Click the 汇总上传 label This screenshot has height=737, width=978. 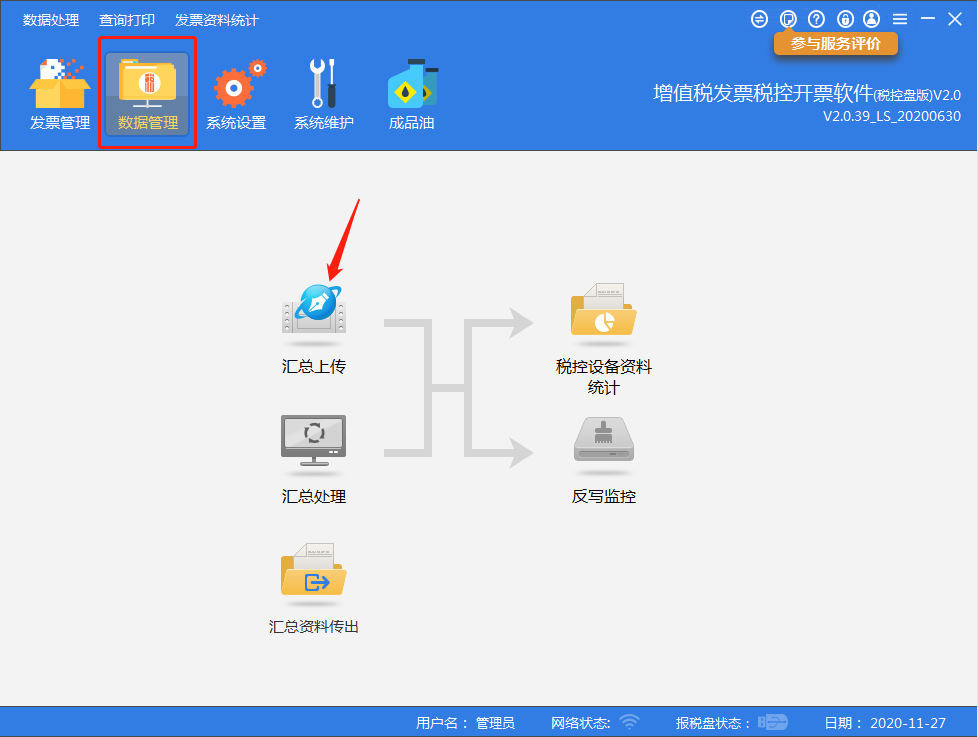(314, 367)
